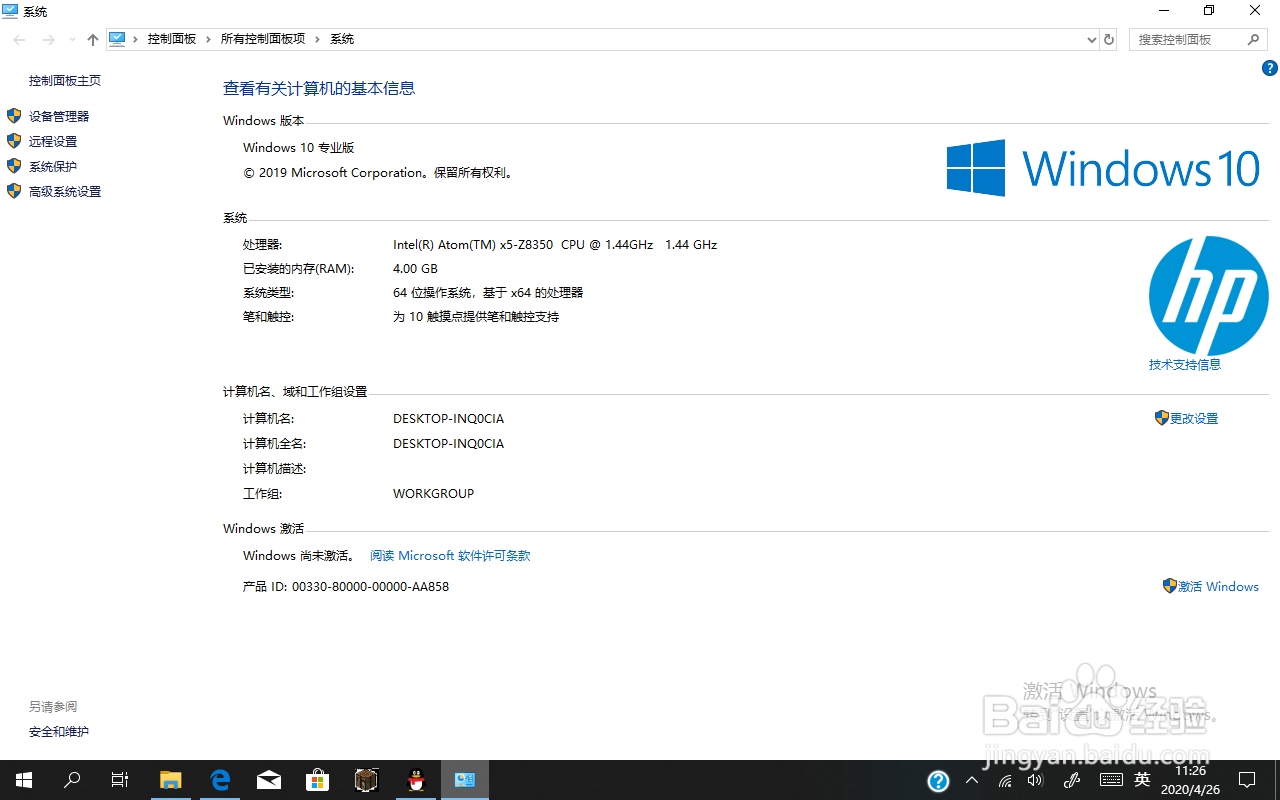The image size is (1280, 800).
Task: Click the Windows 10 logo
Action: tap(1103, 168)
